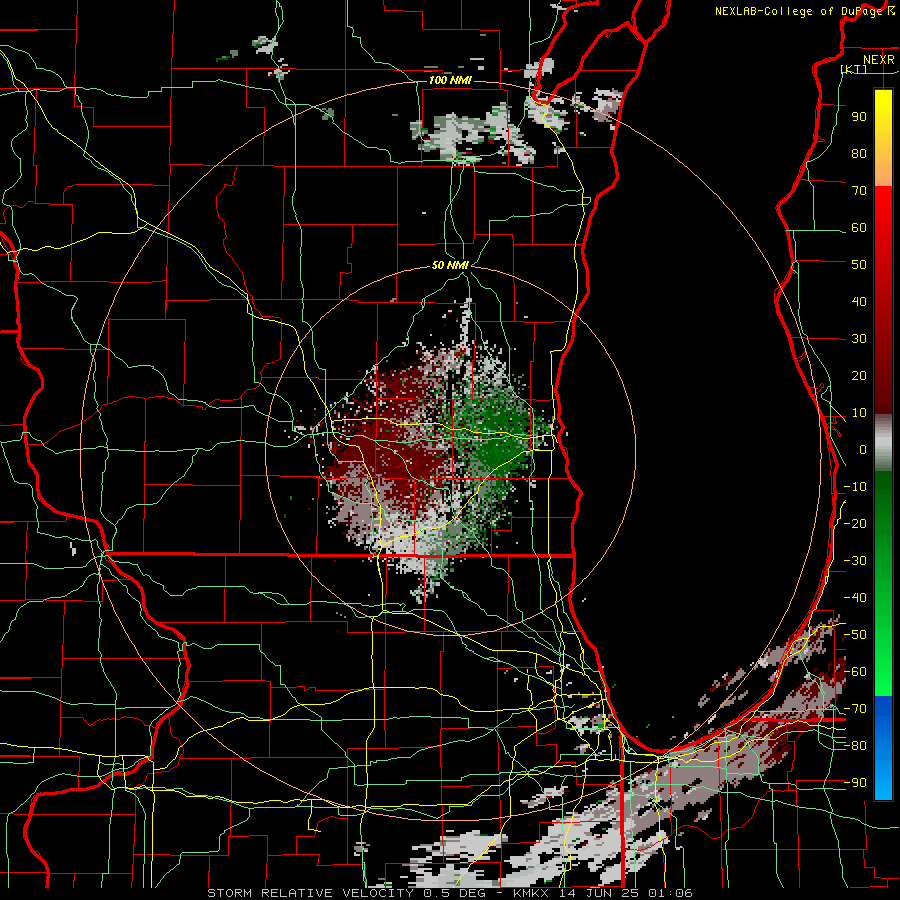900x900 pixels.
Task: Click the -50 value on the velocity scale
Action: [855, 635]
